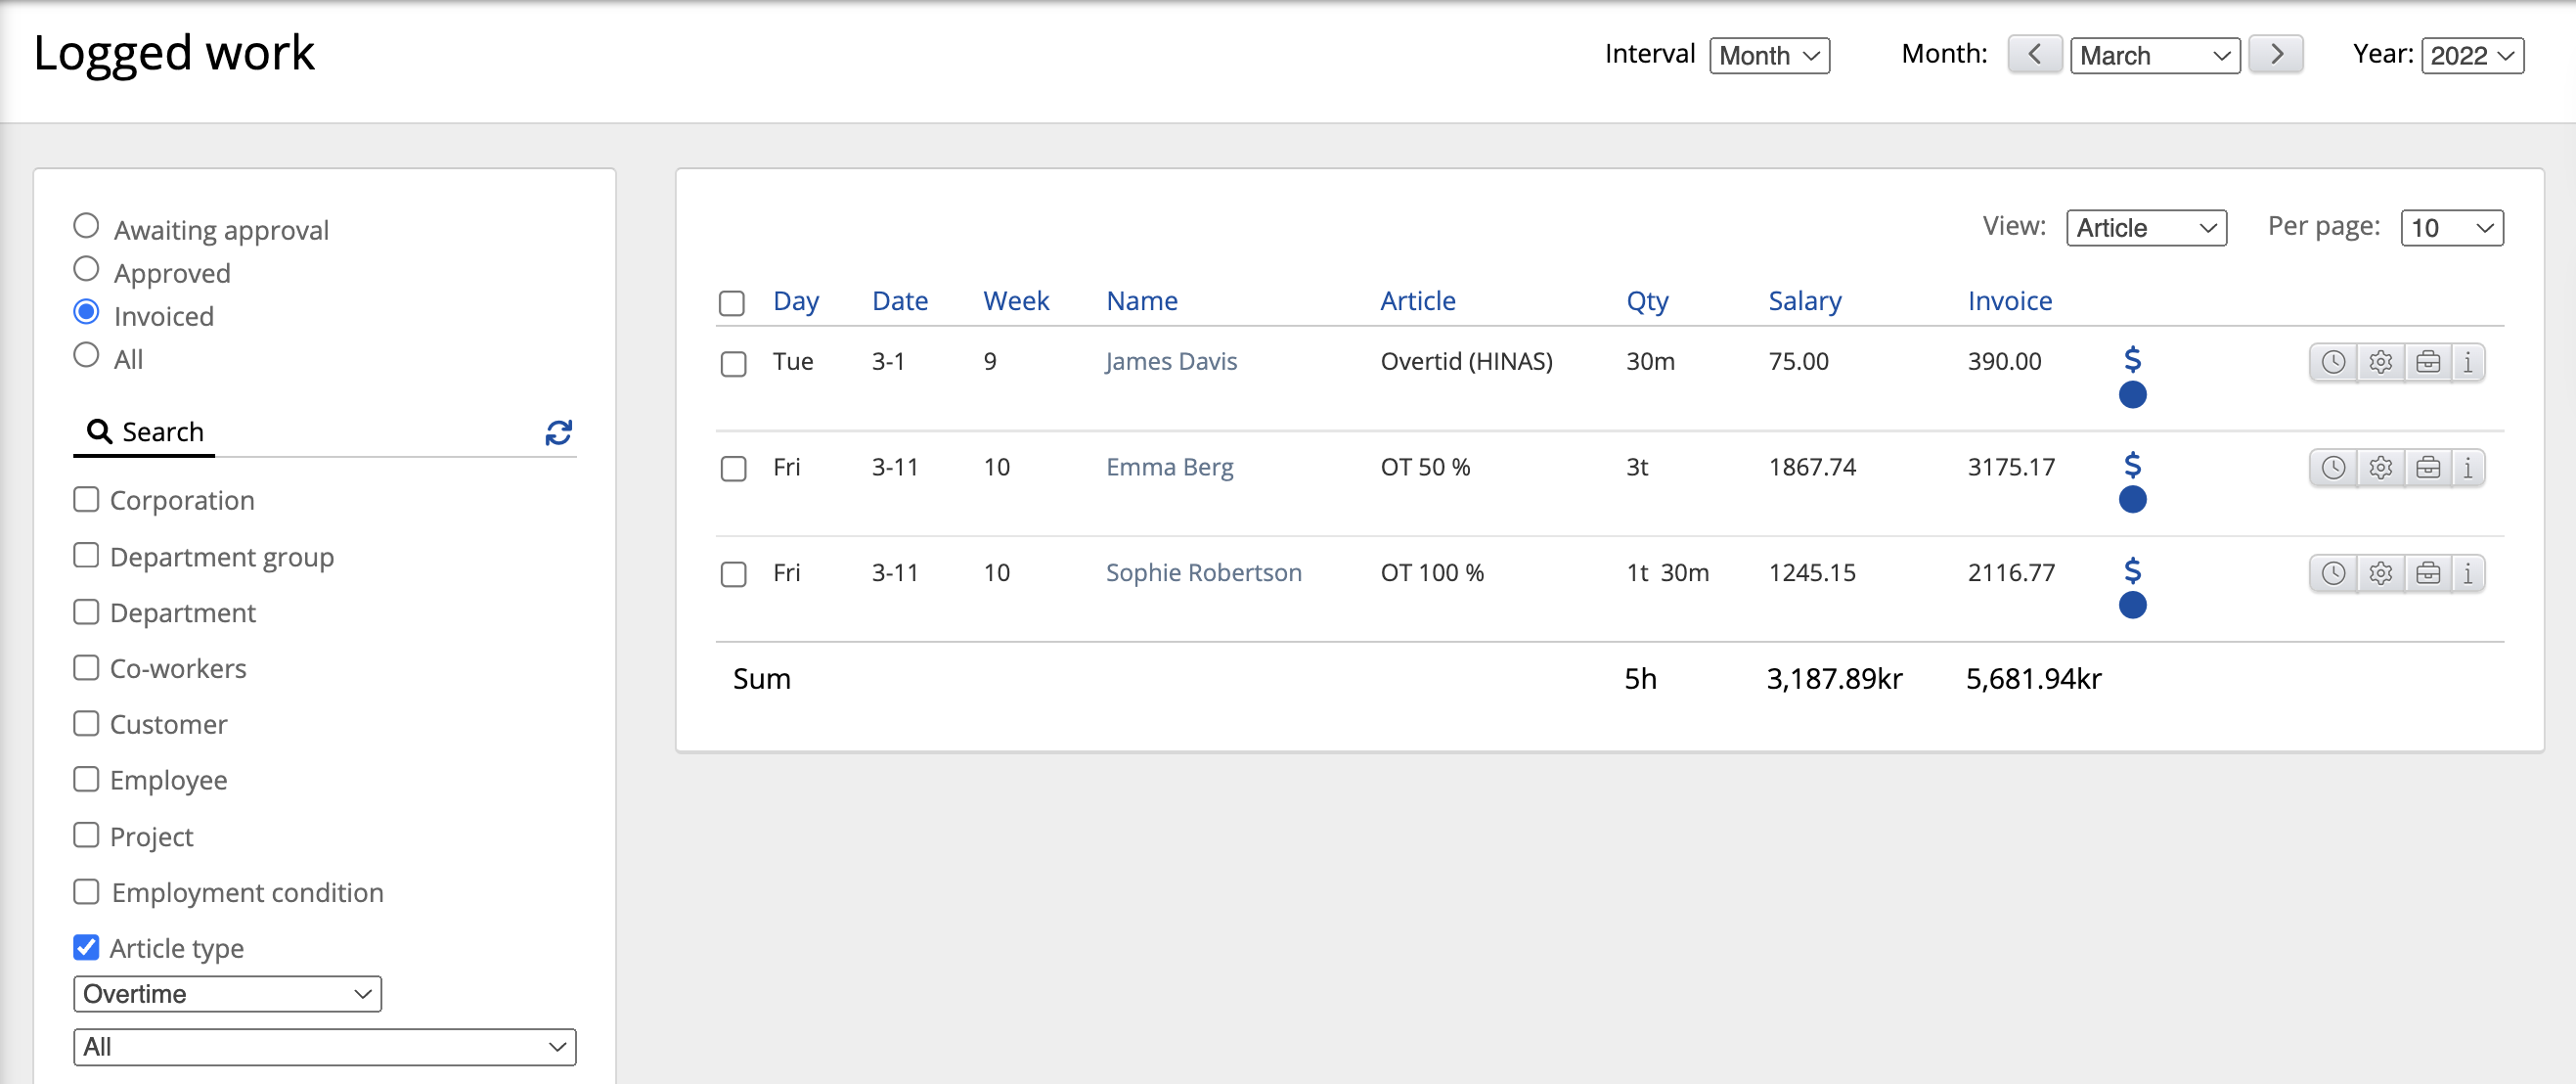This screenshot has height=1084, width=2576.
Task: Tick the select-all checkbox in table header
Action: 732,302
